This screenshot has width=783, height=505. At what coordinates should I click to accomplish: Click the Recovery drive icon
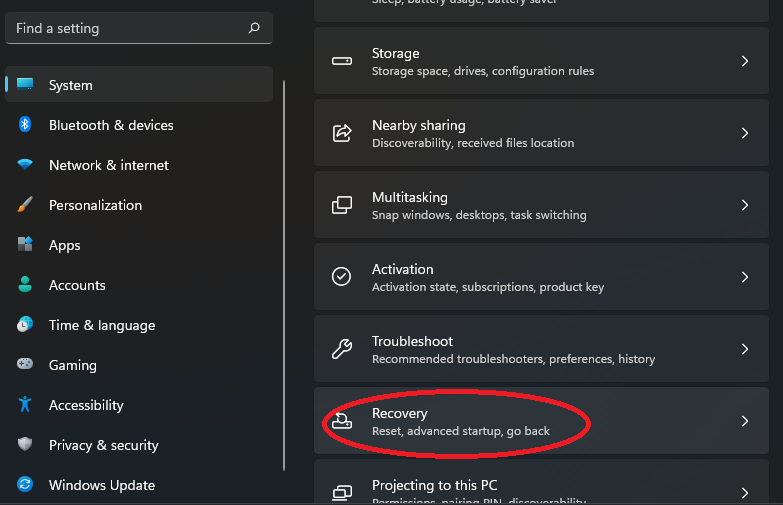click(x=342, y=421)
